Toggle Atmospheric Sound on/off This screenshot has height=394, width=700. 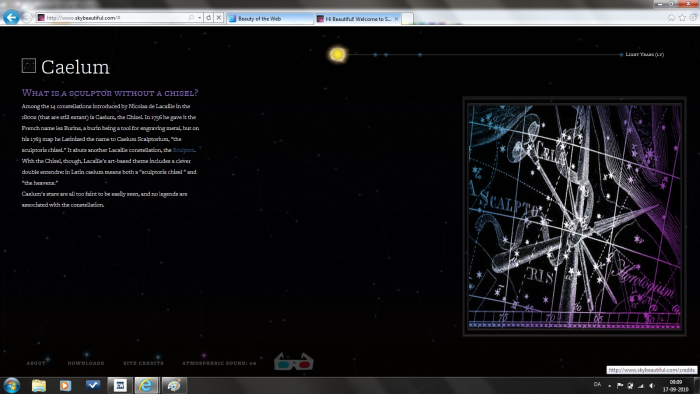tap(219, 363)
